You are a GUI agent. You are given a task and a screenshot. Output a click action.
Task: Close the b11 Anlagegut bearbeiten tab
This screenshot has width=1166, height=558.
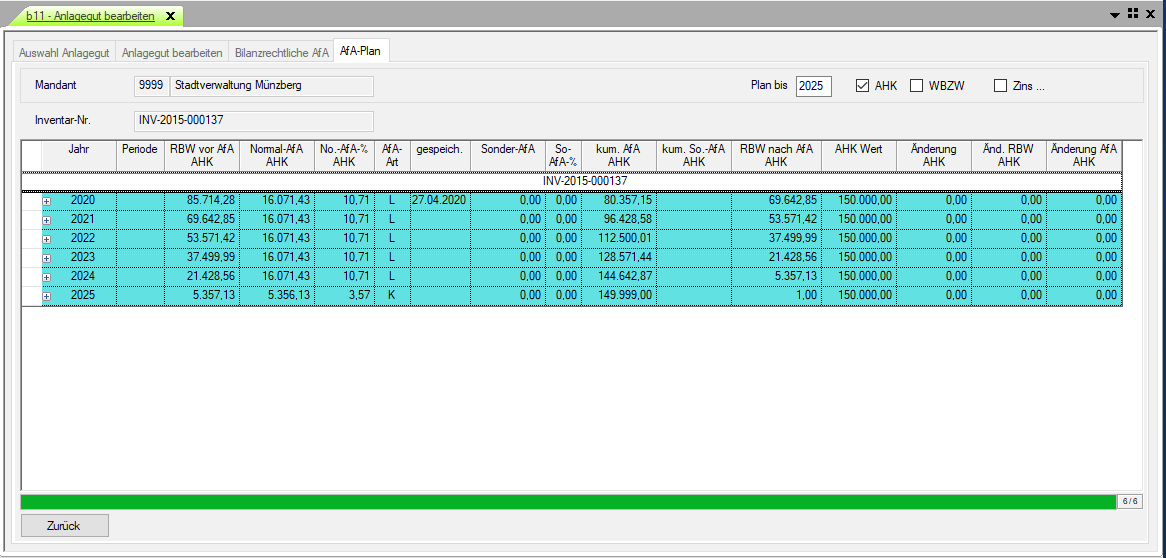tap(168, 16)
